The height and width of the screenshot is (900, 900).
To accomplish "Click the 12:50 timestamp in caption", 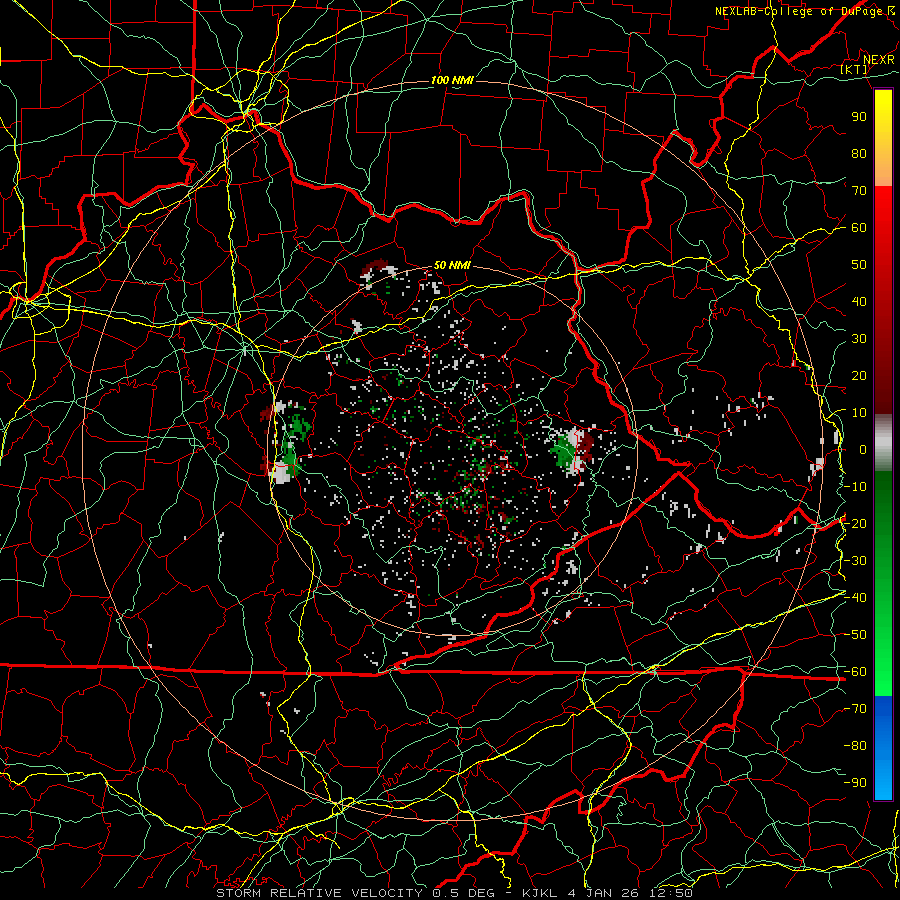I will 671,893.
